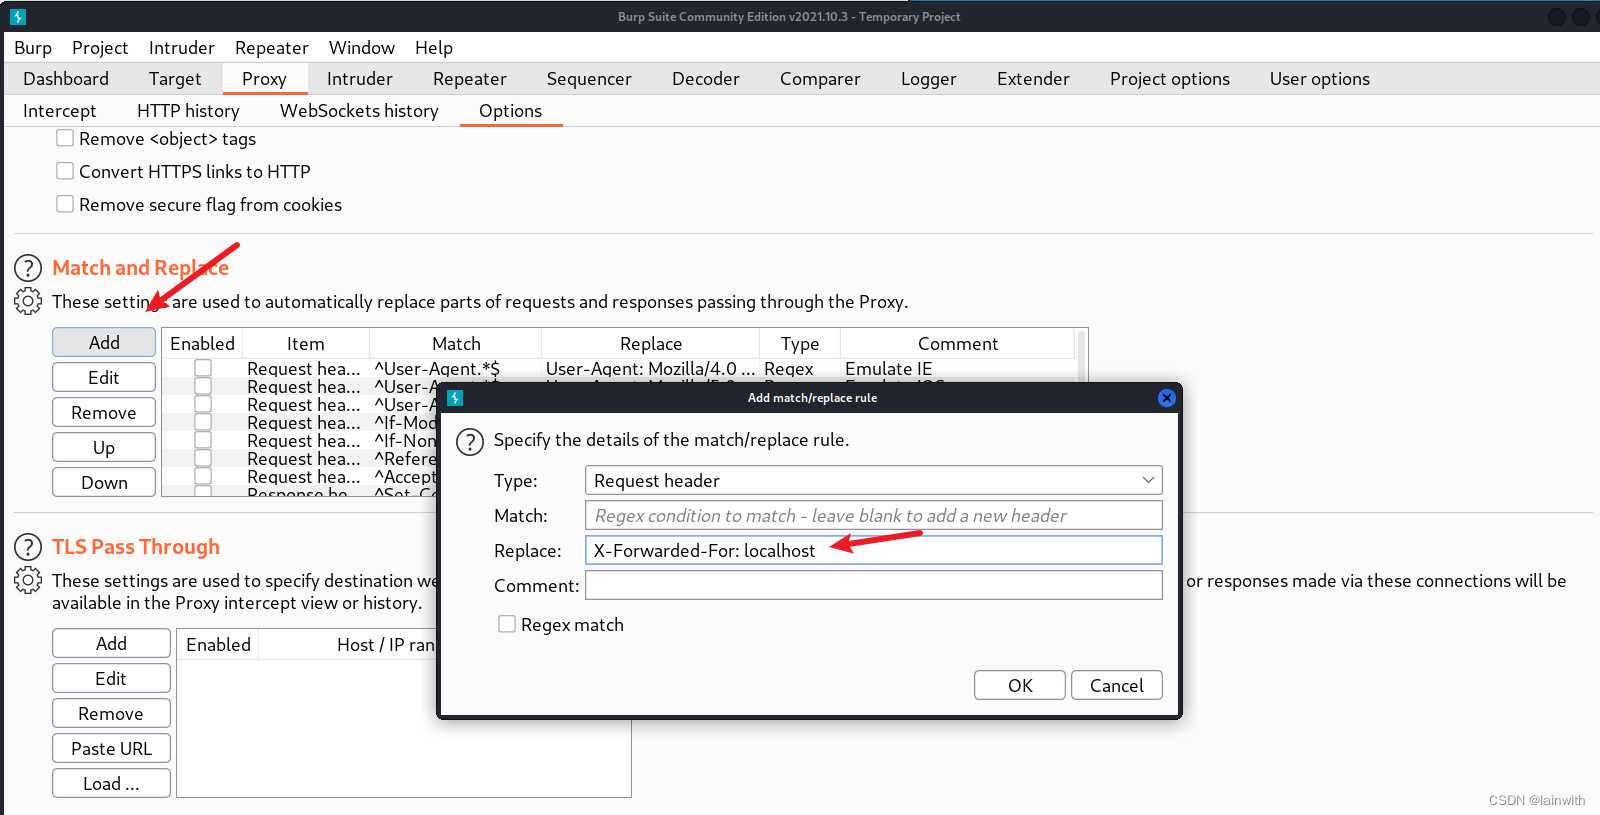This screenshot has height=815, width=1600.
Task: Open the User options tab
Action: coord(1320,79)
